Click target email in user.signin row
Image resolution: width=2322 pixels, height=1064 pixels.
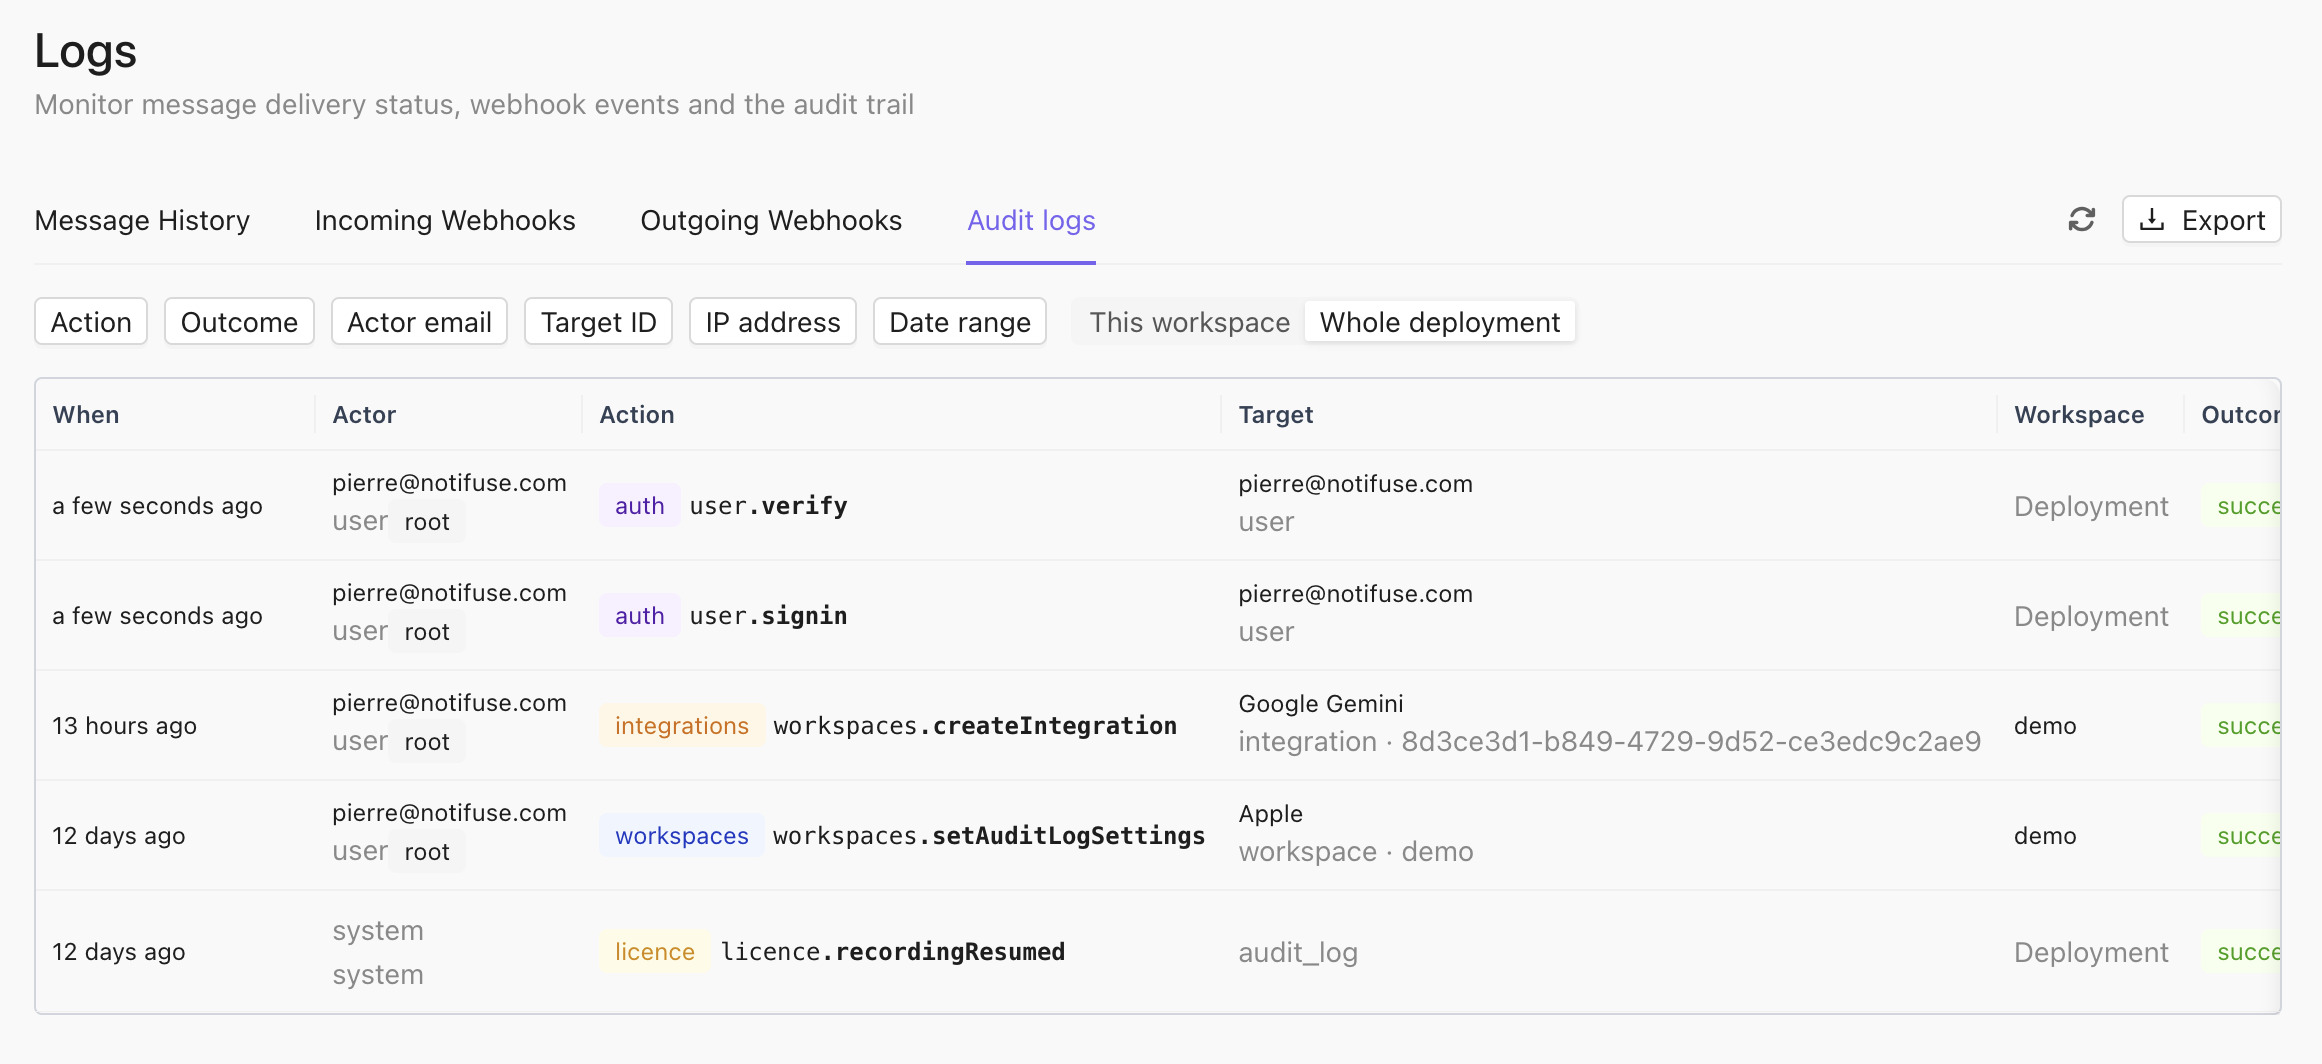[1355, 594]
